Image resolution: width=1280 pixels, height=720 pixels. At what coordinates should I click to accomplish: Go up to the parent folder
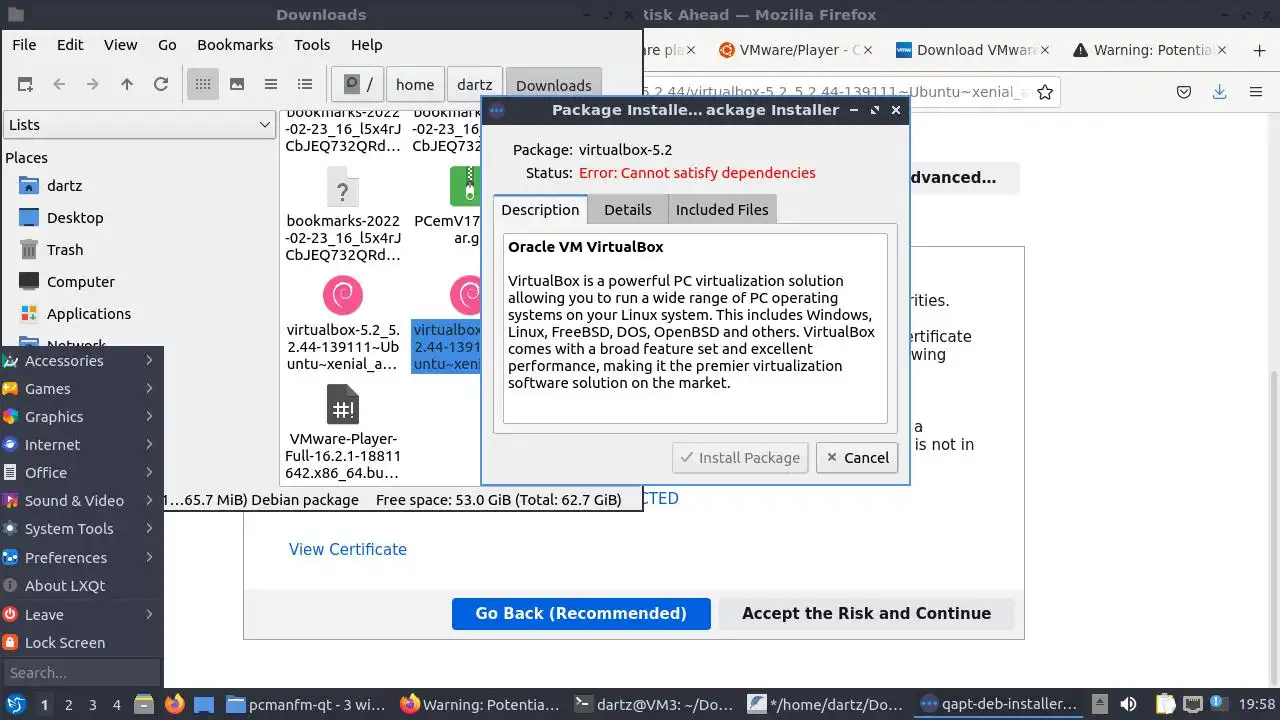pos(127,85)
